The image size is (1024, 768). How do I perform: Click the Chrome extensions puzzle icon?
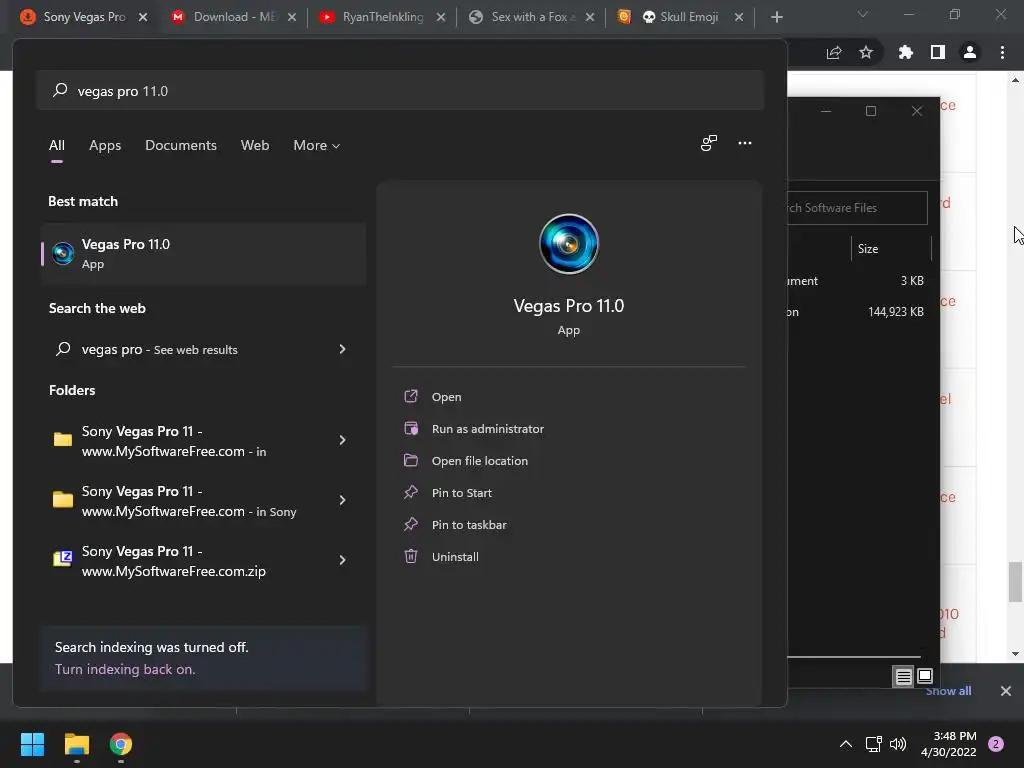(x=905, y=52)
